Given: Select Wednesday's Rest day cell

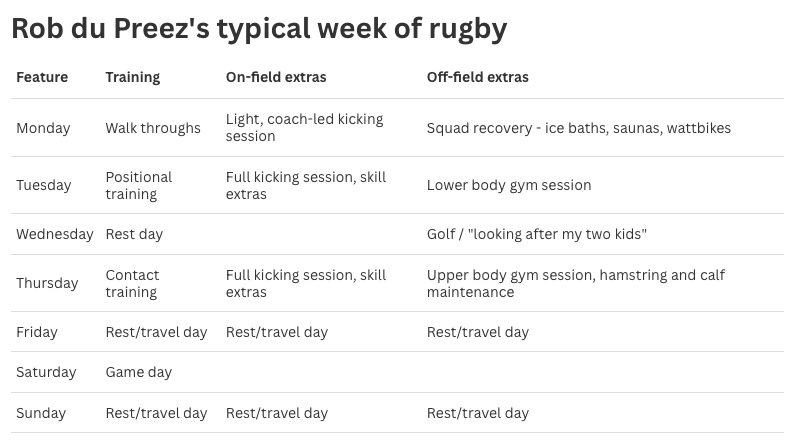Looking at the screenshot, I should [x=134, y=234].
